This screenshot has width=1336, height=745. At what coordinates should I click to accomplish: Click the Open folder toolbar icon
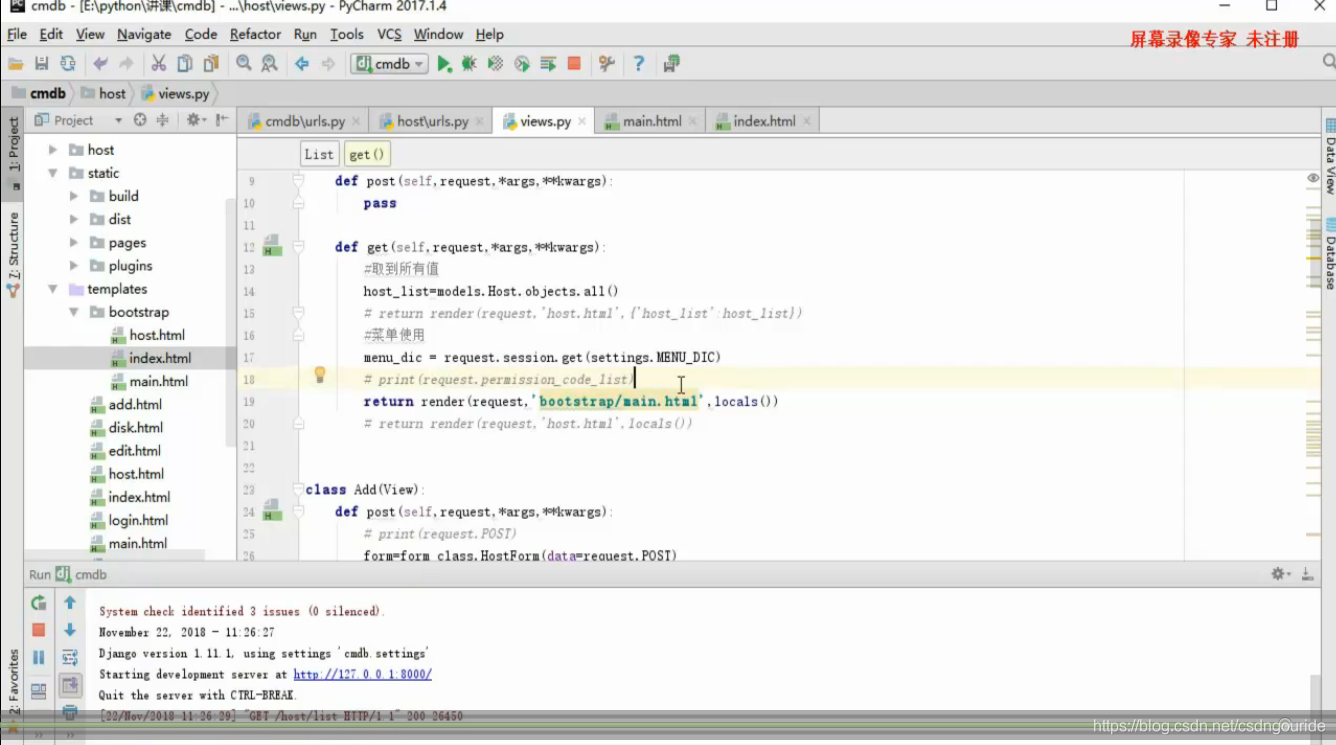(15, 64)
